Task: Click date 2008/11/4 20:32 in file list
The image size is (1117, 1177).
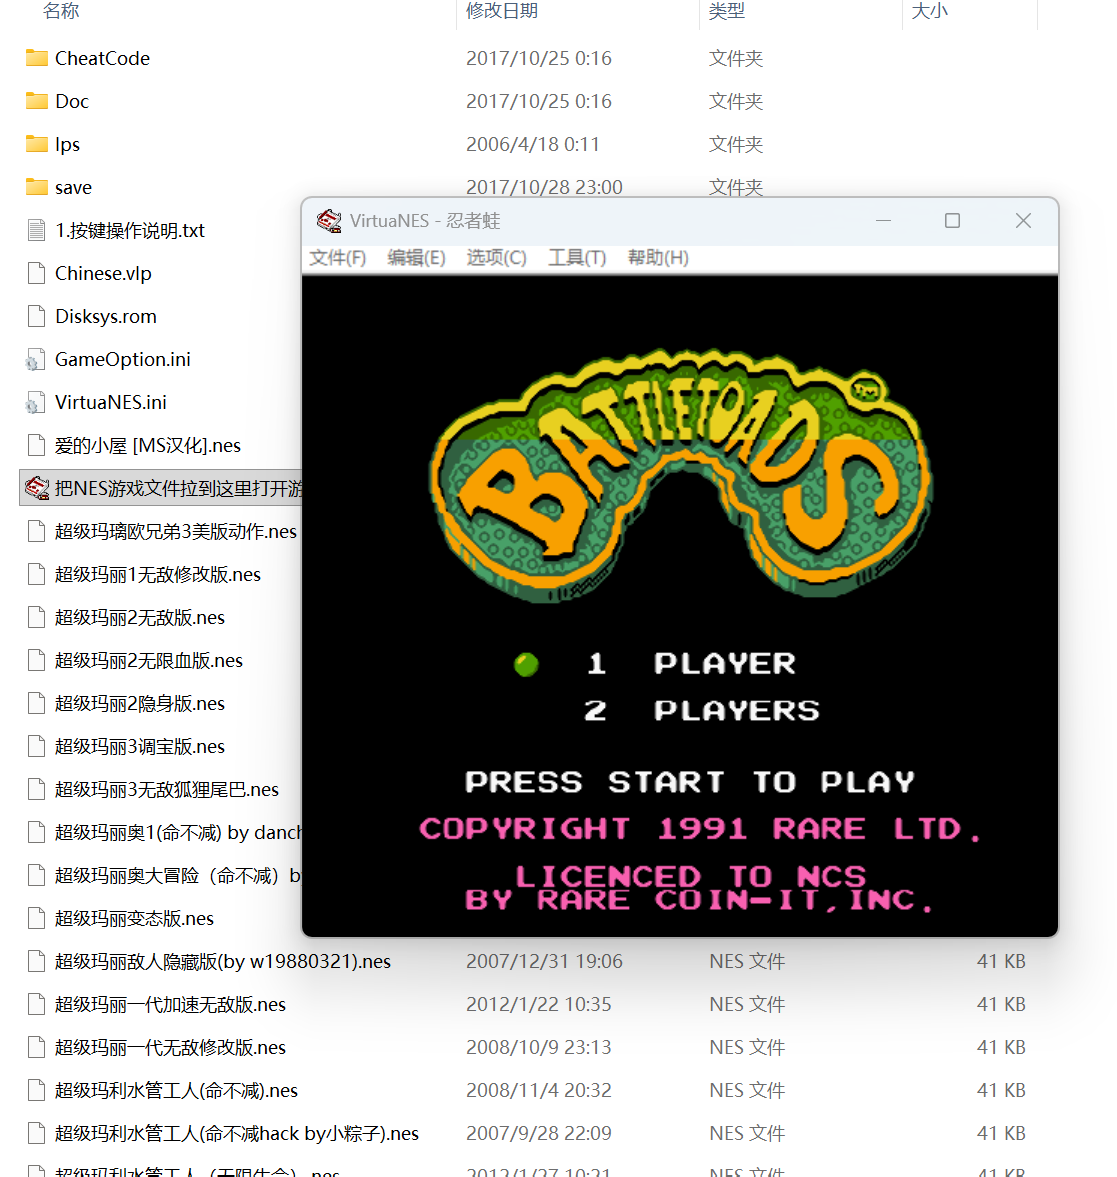Action: 539,1090
